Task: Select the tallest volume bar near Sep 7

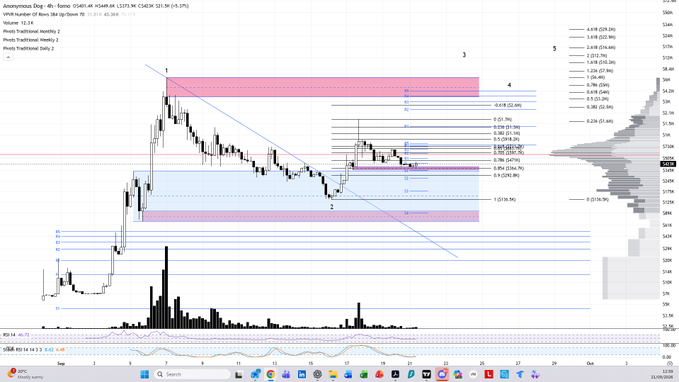Action: [166, 288]
